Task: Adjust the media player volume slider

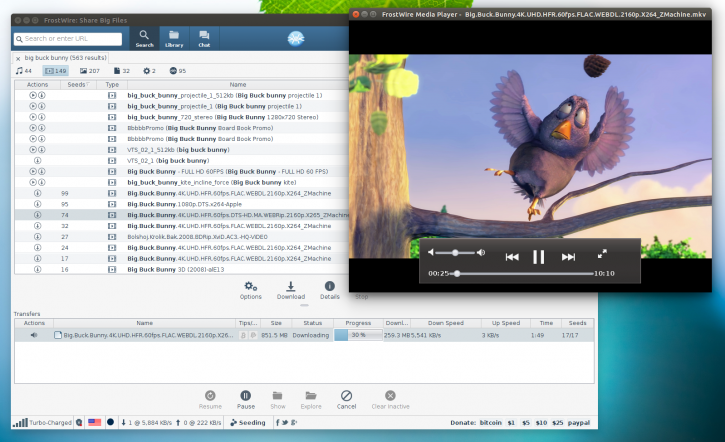Action: pos(455,253)
